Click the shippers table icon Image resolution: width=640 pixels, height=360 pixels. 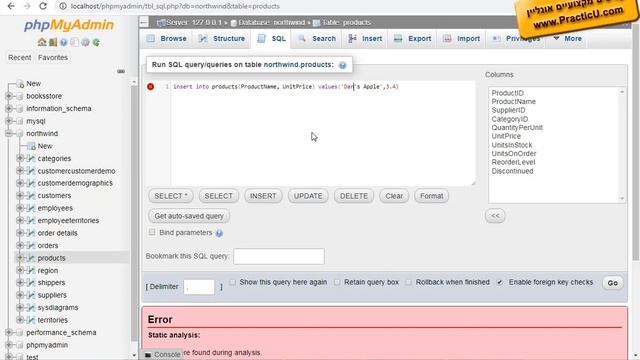[31, 282]
